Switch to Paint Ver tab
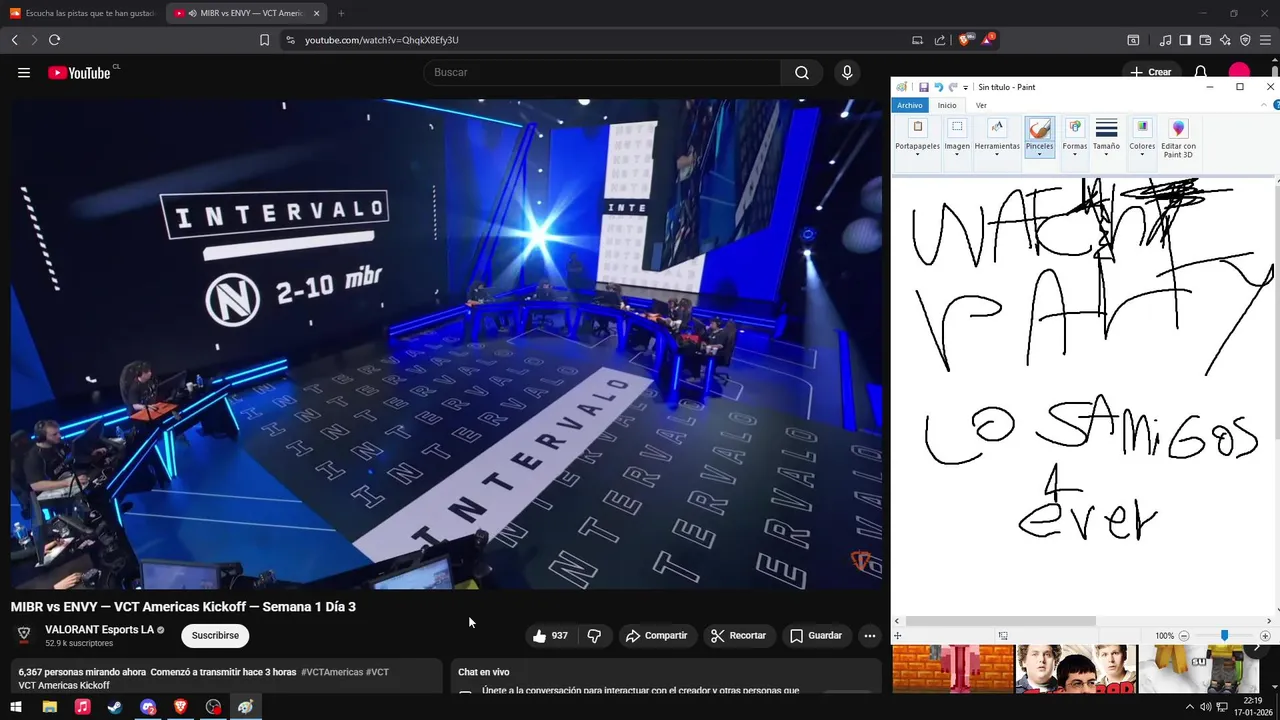 [981, 105]
